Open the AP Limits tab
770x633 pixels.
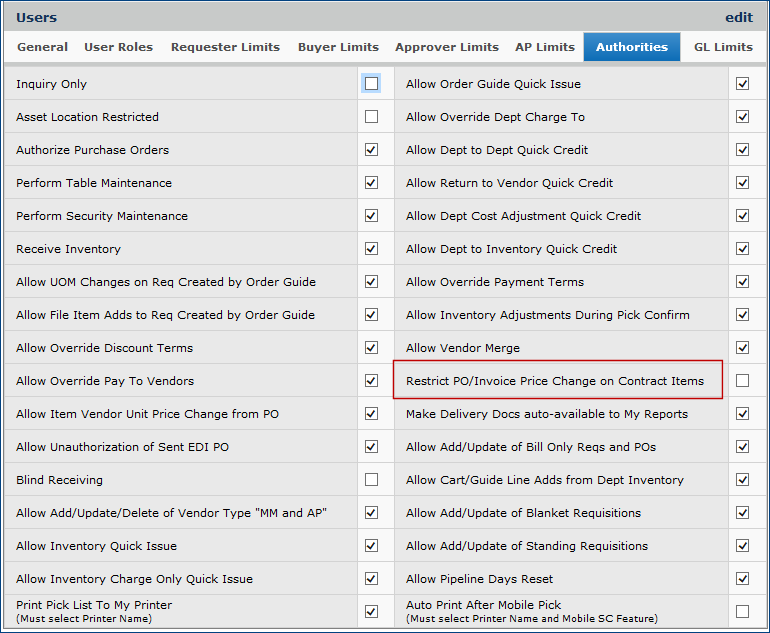(545, 47)
